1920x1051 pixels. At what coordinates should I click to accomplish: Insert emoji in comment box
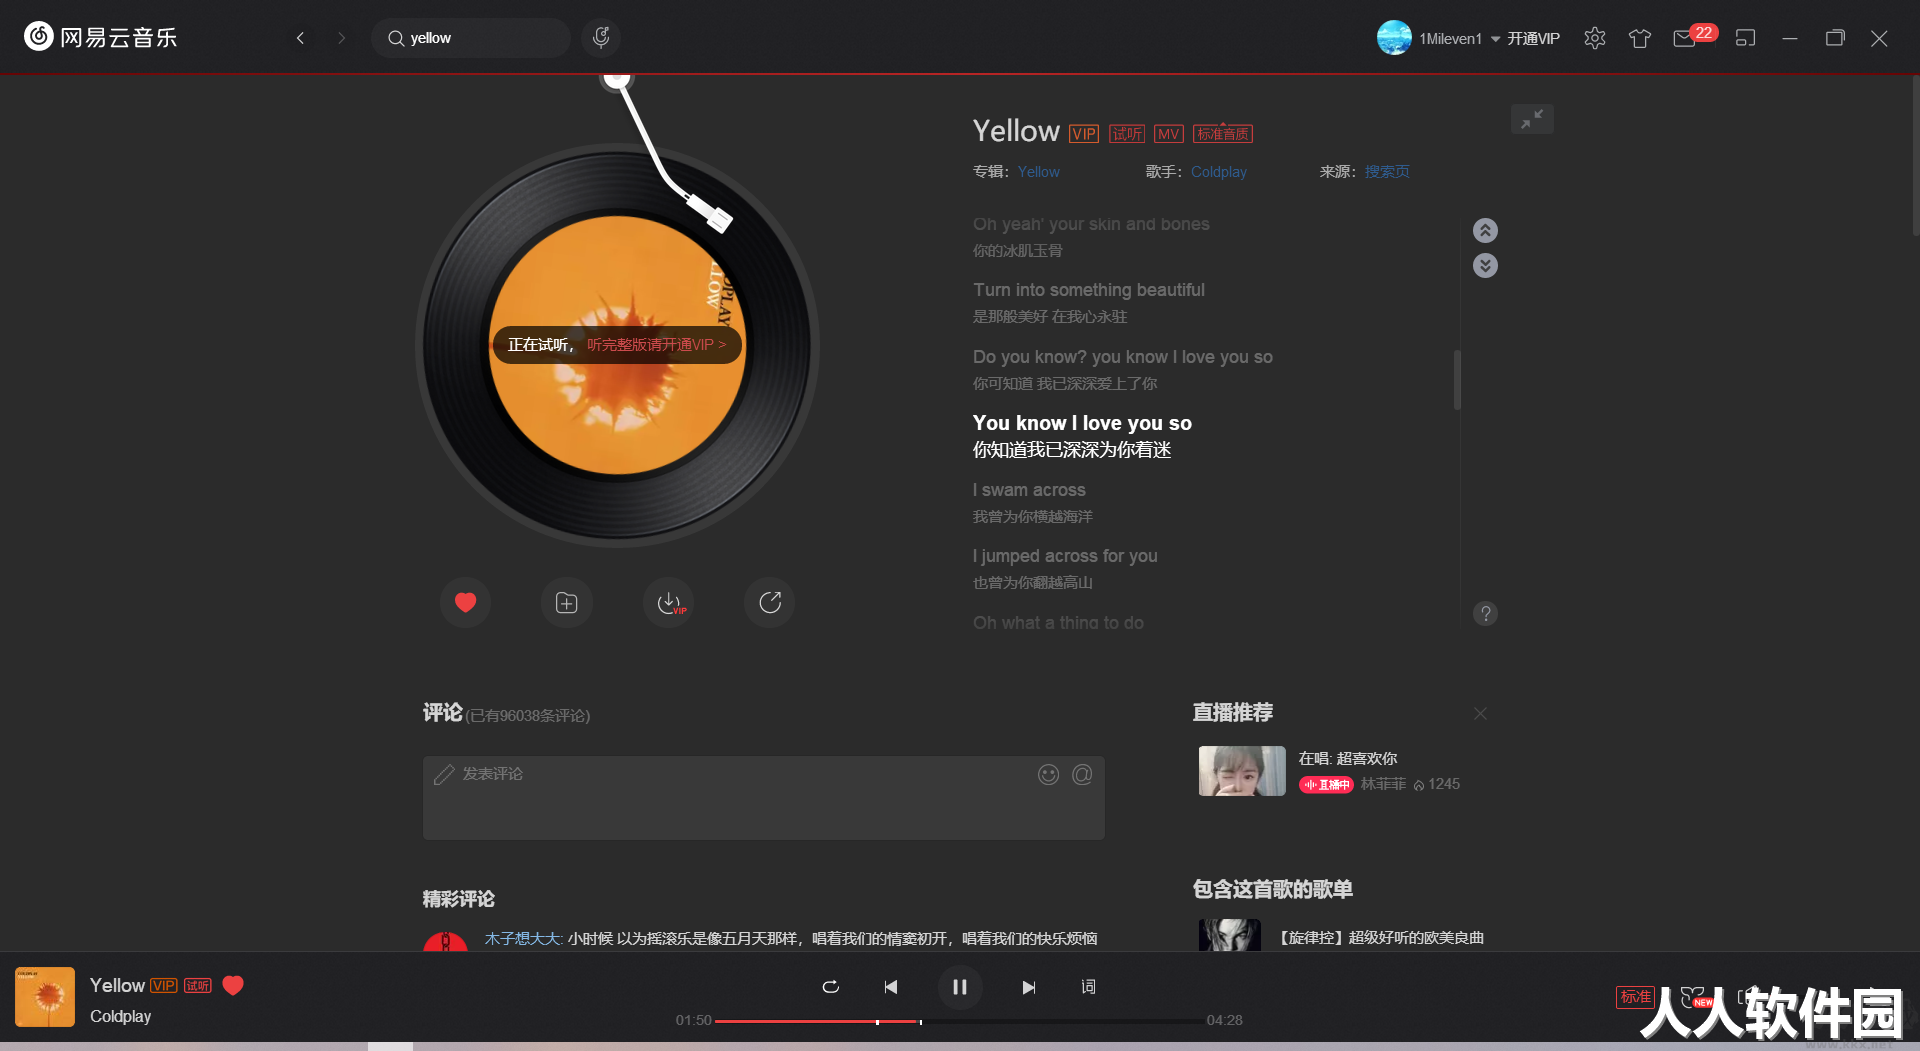[x=1048, y=774]
